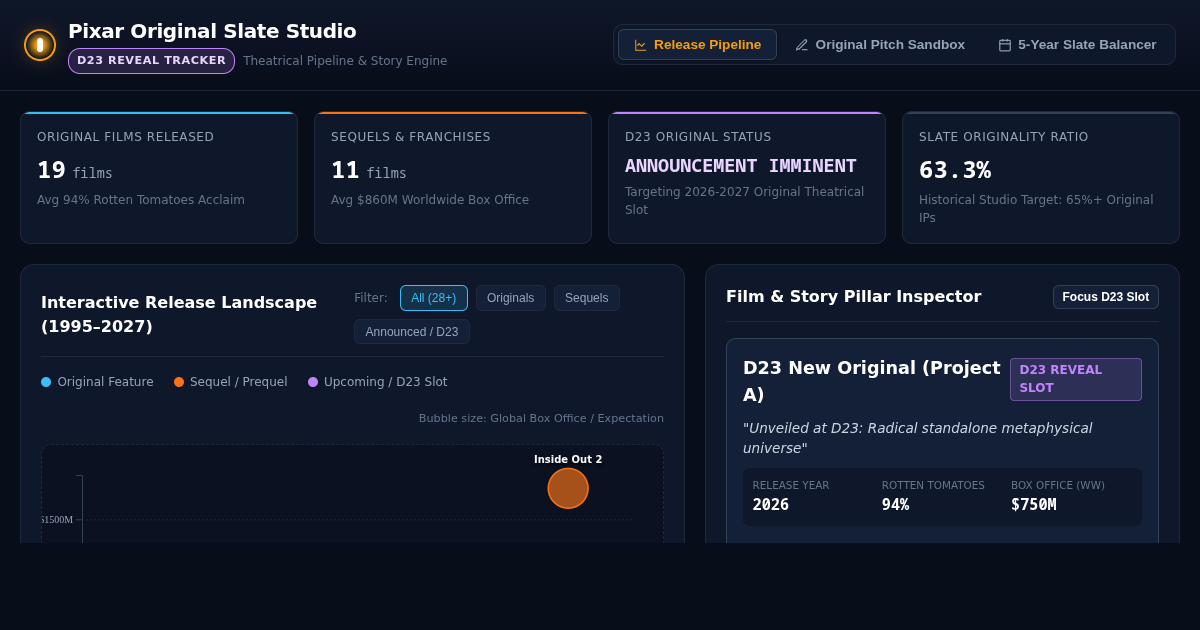Click the $1500M axis label
Screen dimensions: 1200x630
pos(57,520)
